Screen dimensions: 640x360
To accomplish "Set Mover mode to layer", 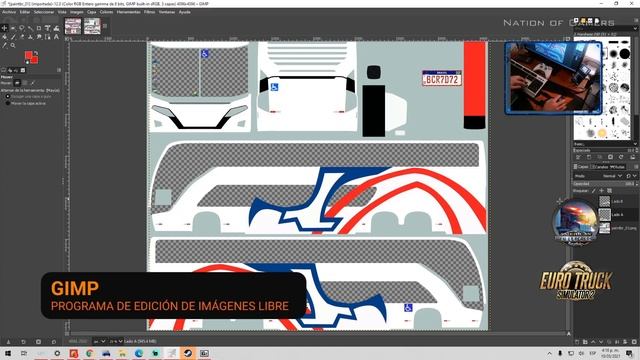I will click(17, 83).
